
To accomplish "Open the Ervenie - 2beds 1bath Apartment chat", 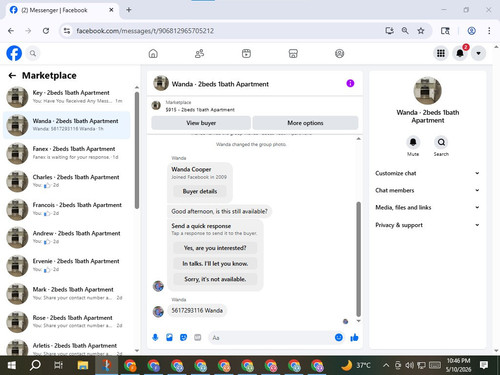I will (x=67, y=265).
